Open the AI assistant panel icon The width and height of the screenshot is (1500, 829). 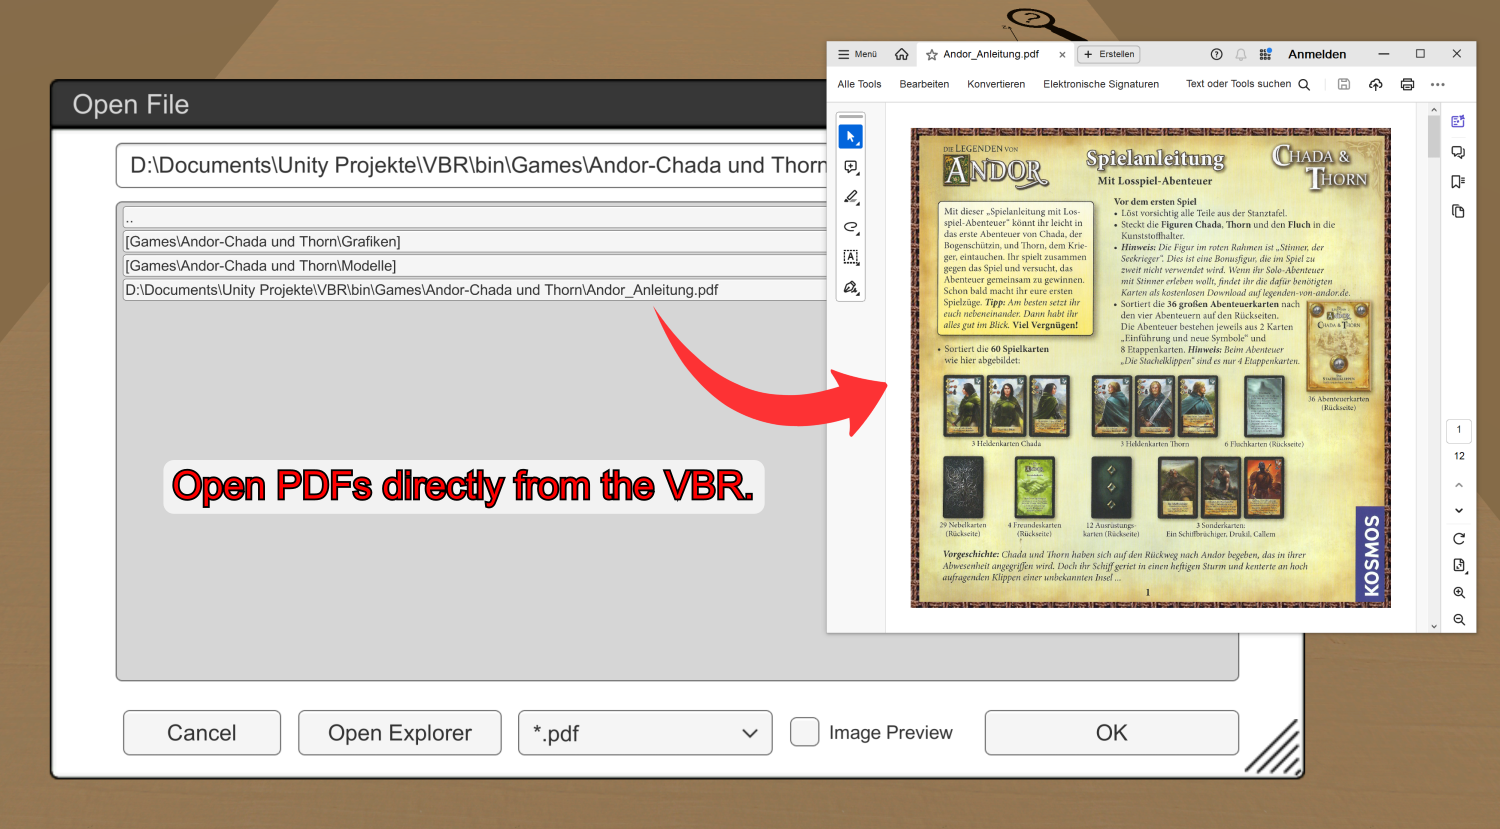1458,122
